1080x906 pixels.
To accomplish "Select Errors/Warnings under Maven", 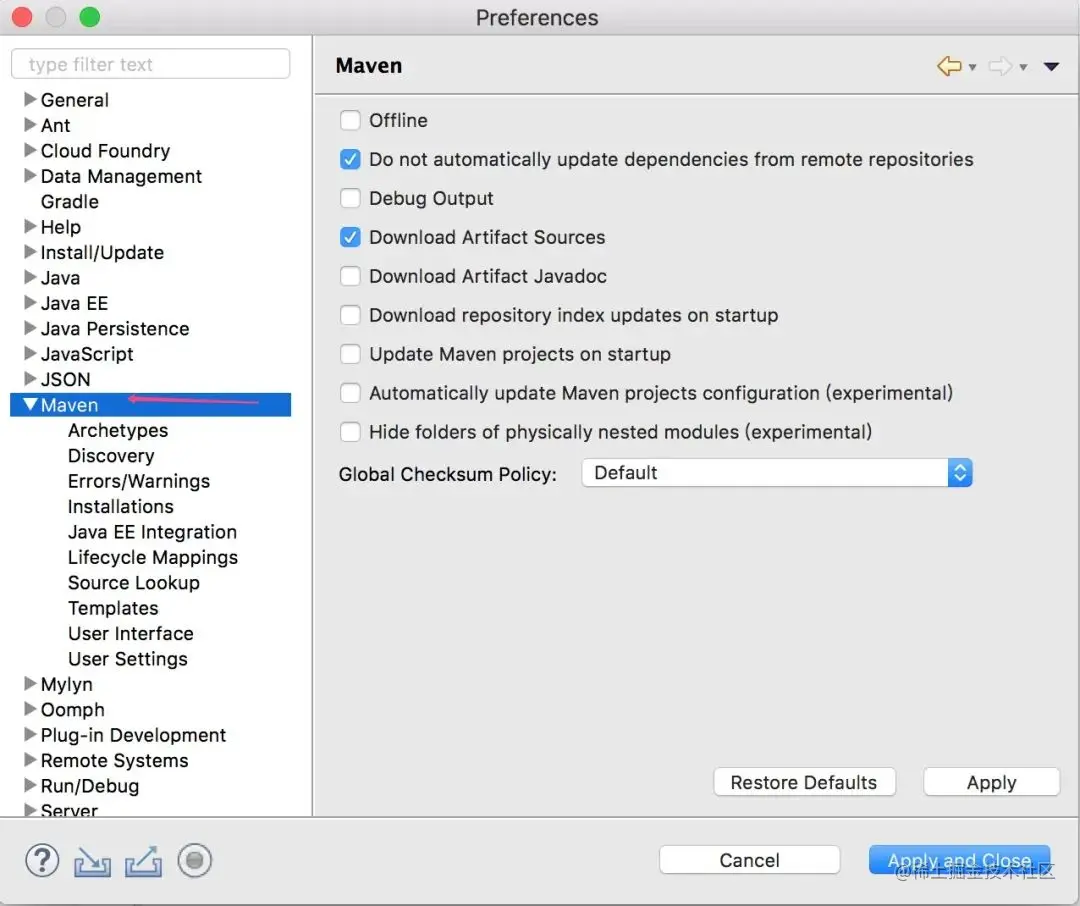I will 138,482.
